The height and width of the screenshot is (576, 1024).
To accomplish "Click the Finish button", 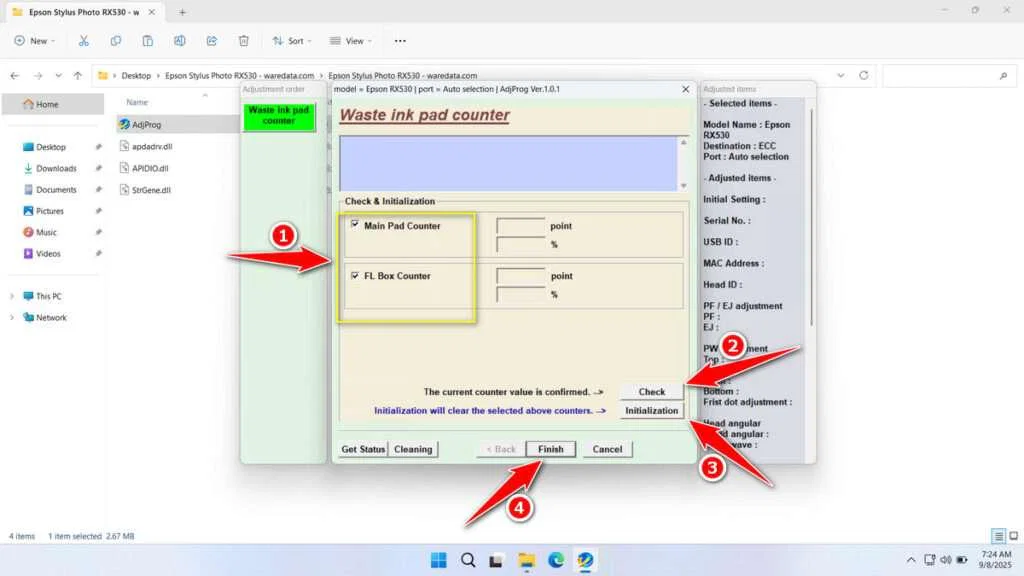I will tap(551, 449).
